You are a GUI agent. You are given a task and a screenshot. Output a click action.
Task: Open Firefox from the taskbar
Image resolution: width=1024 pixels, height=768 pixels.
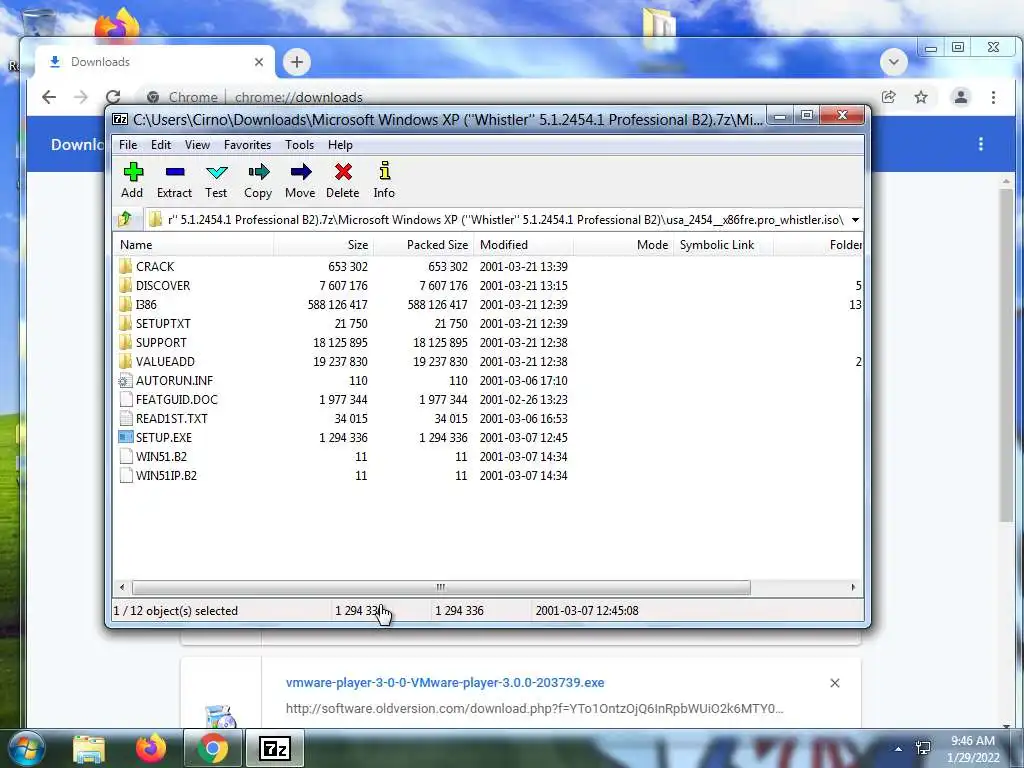(151, 748)
